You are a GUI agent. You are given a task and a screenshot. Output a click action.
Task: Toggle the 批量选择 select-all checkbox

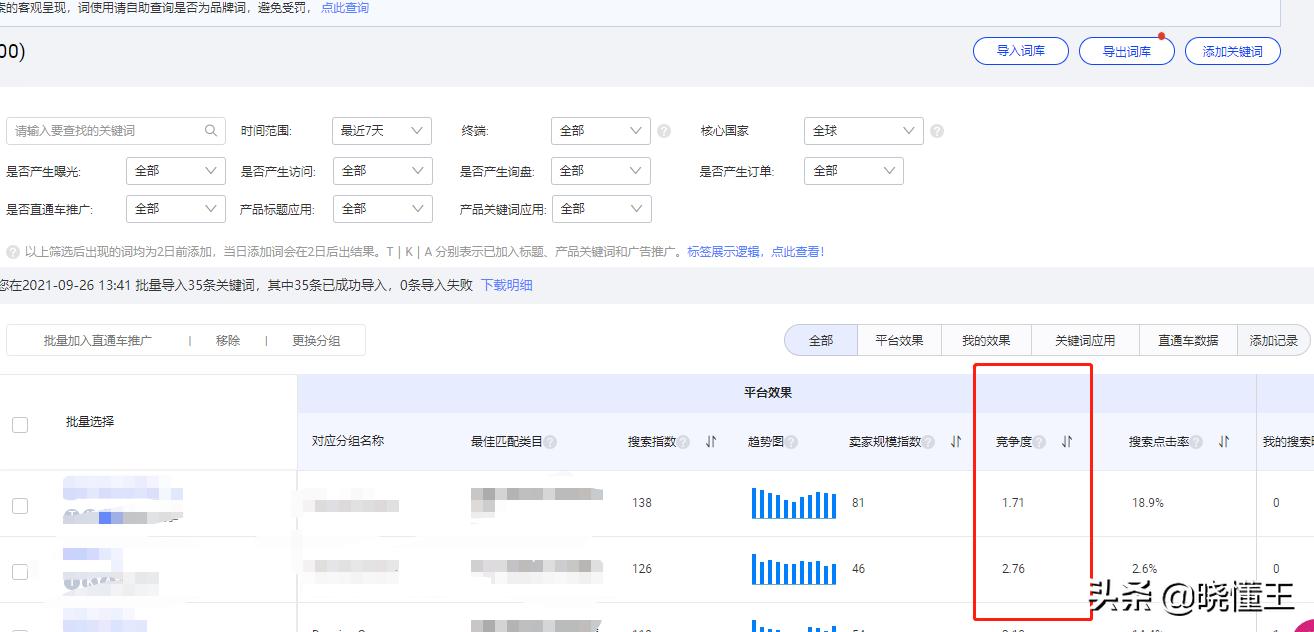click(x=20, y=424)
